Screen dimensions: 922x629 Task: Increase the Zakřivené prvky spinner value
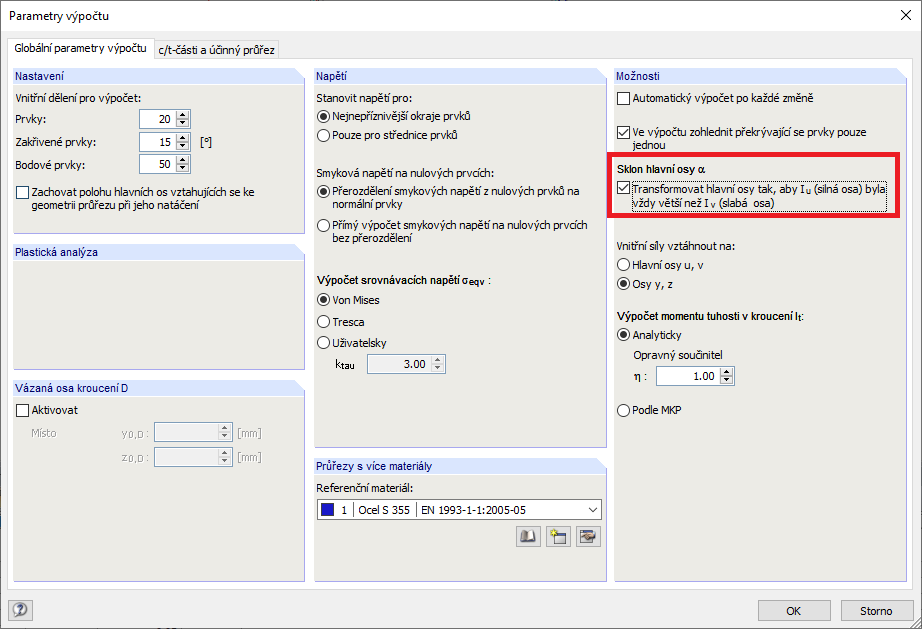pos(183,138)
